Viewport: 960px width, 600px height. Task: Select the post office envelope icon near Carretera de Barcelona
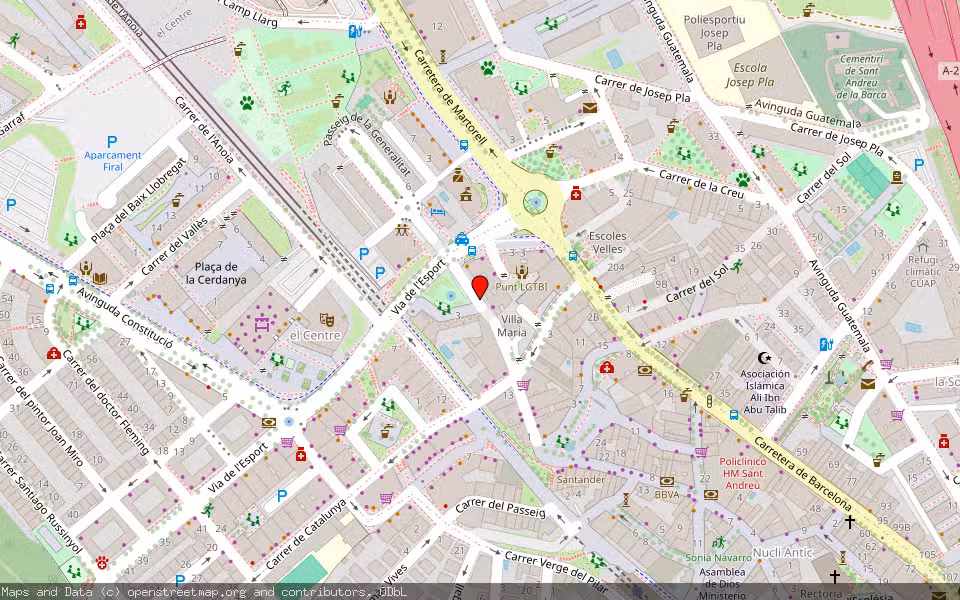pyautogui.click(x=867, y=382)
